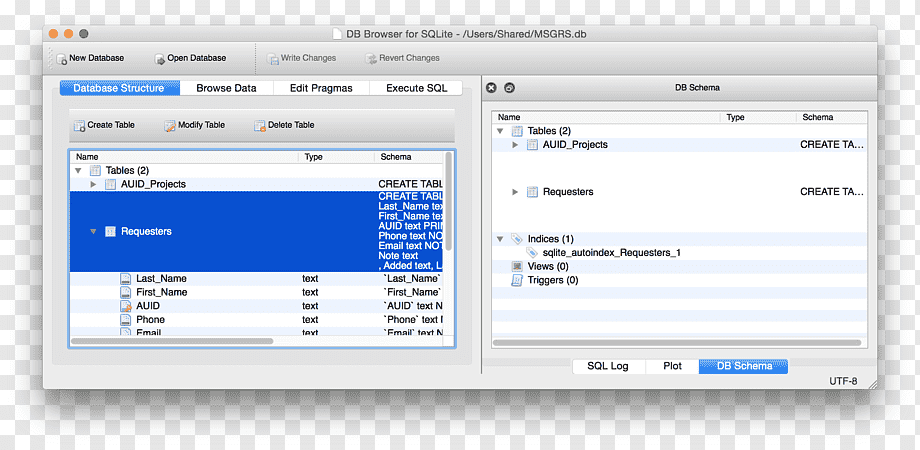
Task: Select the AUID field row text
Action: [148, 306]
